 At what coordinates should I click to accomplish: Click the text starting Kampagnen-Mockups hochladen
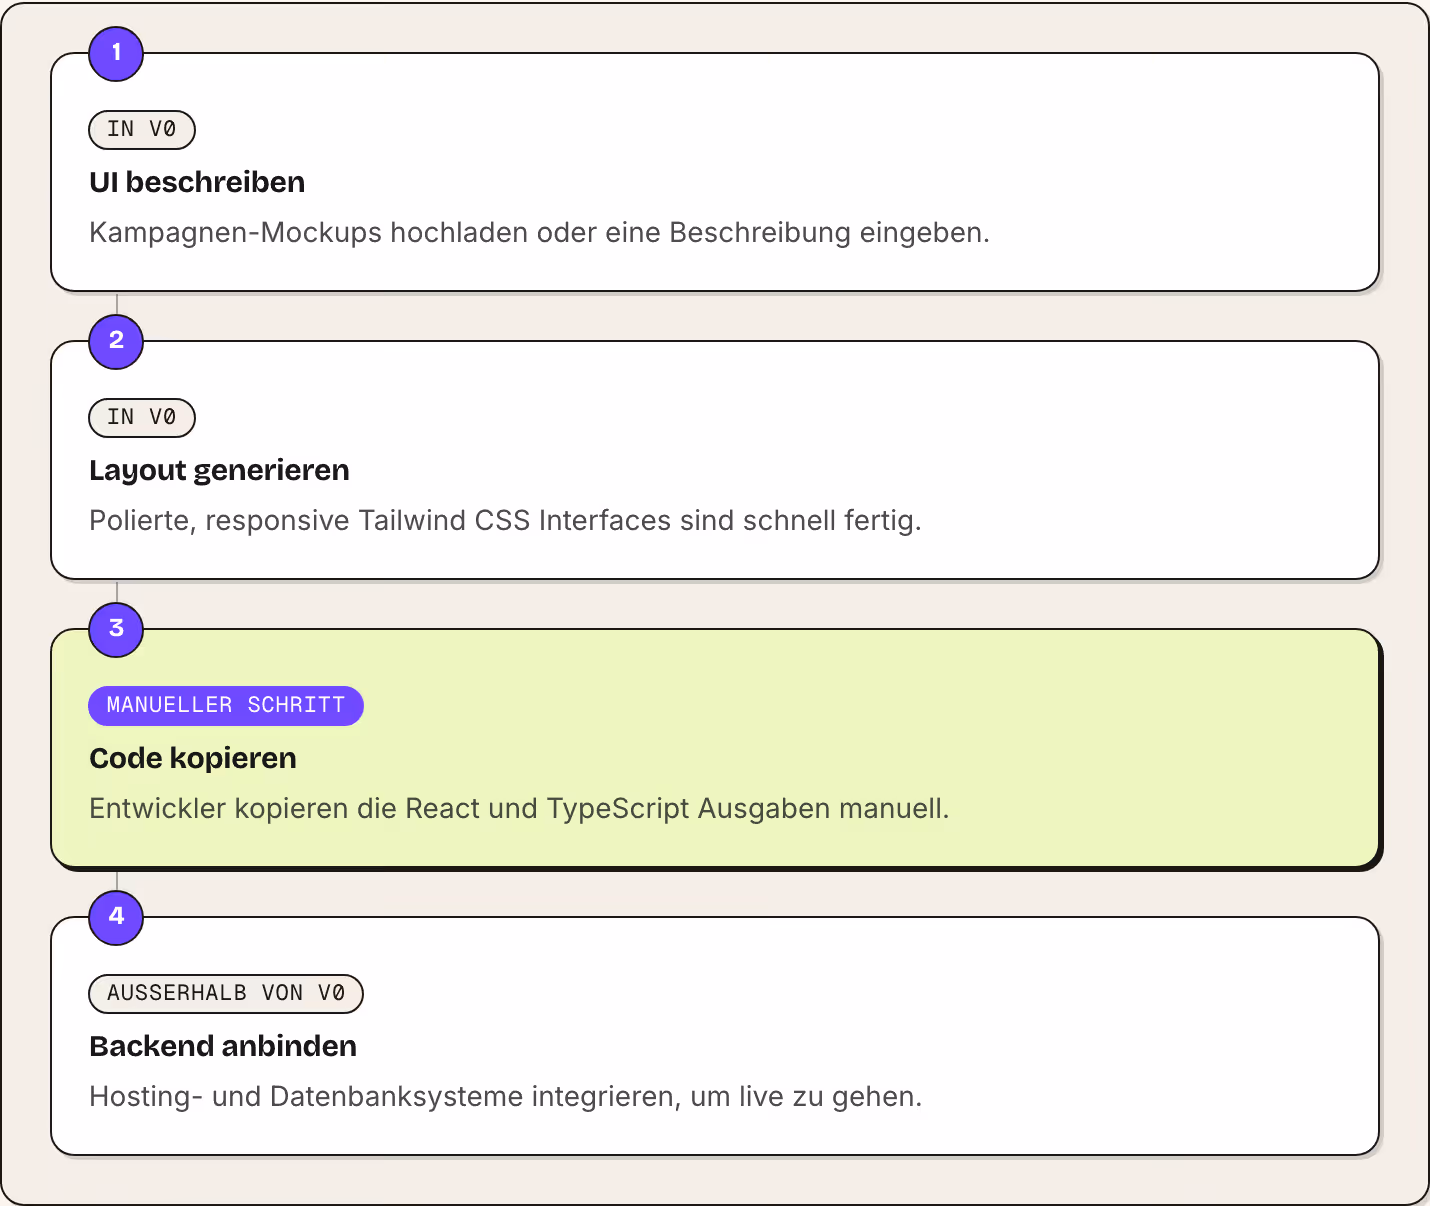pos(539,232)
